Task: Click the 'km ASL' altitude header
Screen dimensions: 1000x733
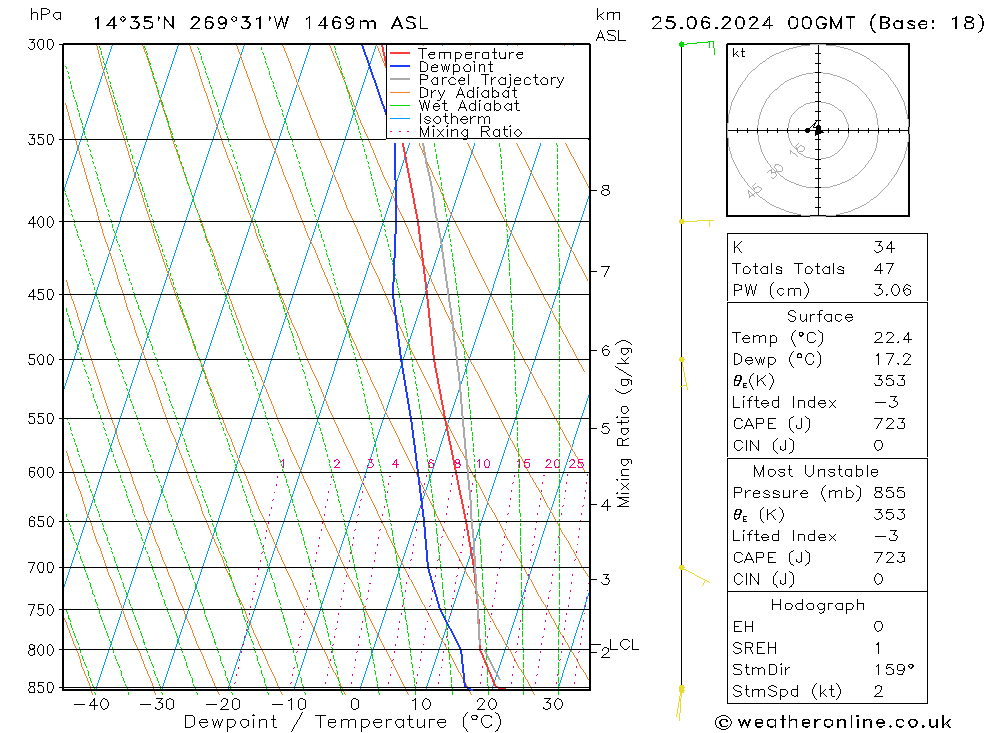Action: 610,26
